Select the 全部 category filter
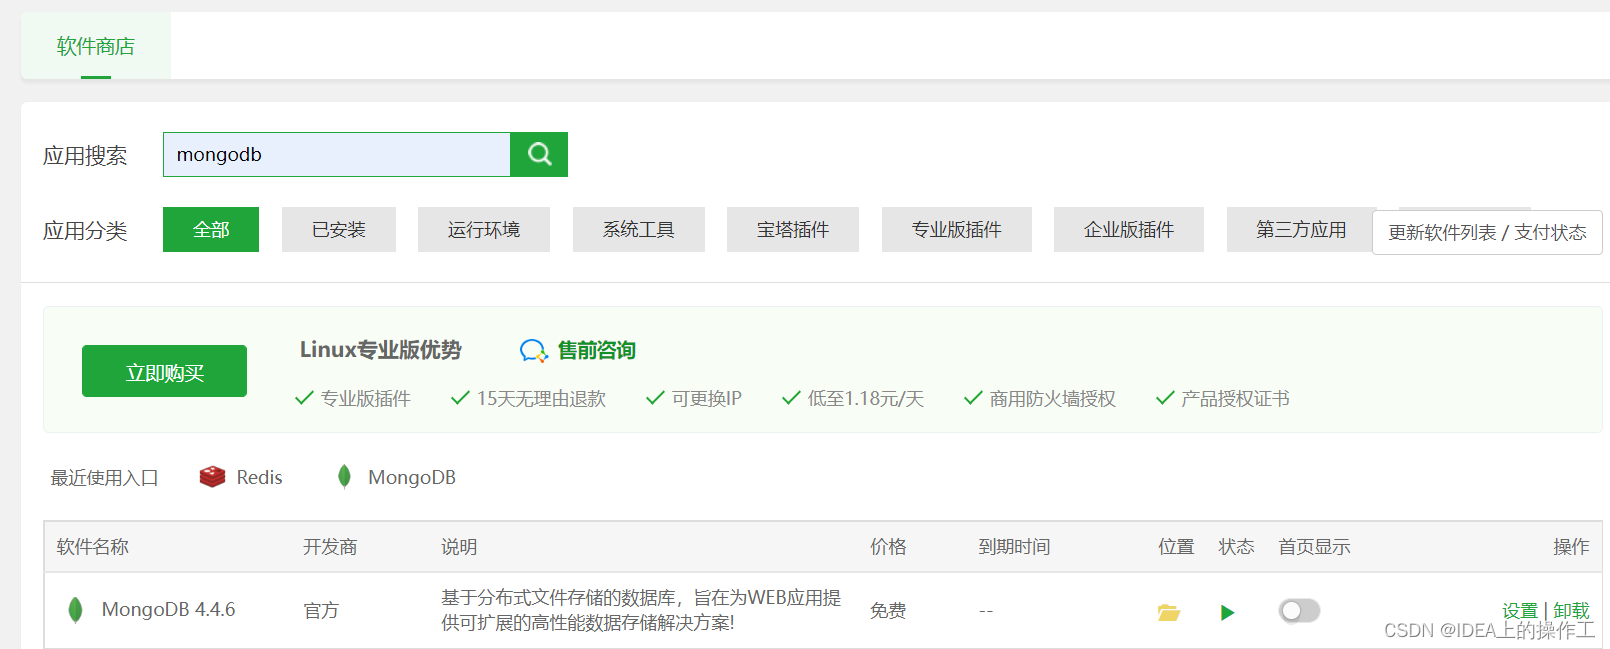1610x649 pixels. pyautogui.click(x=211, y=229)
